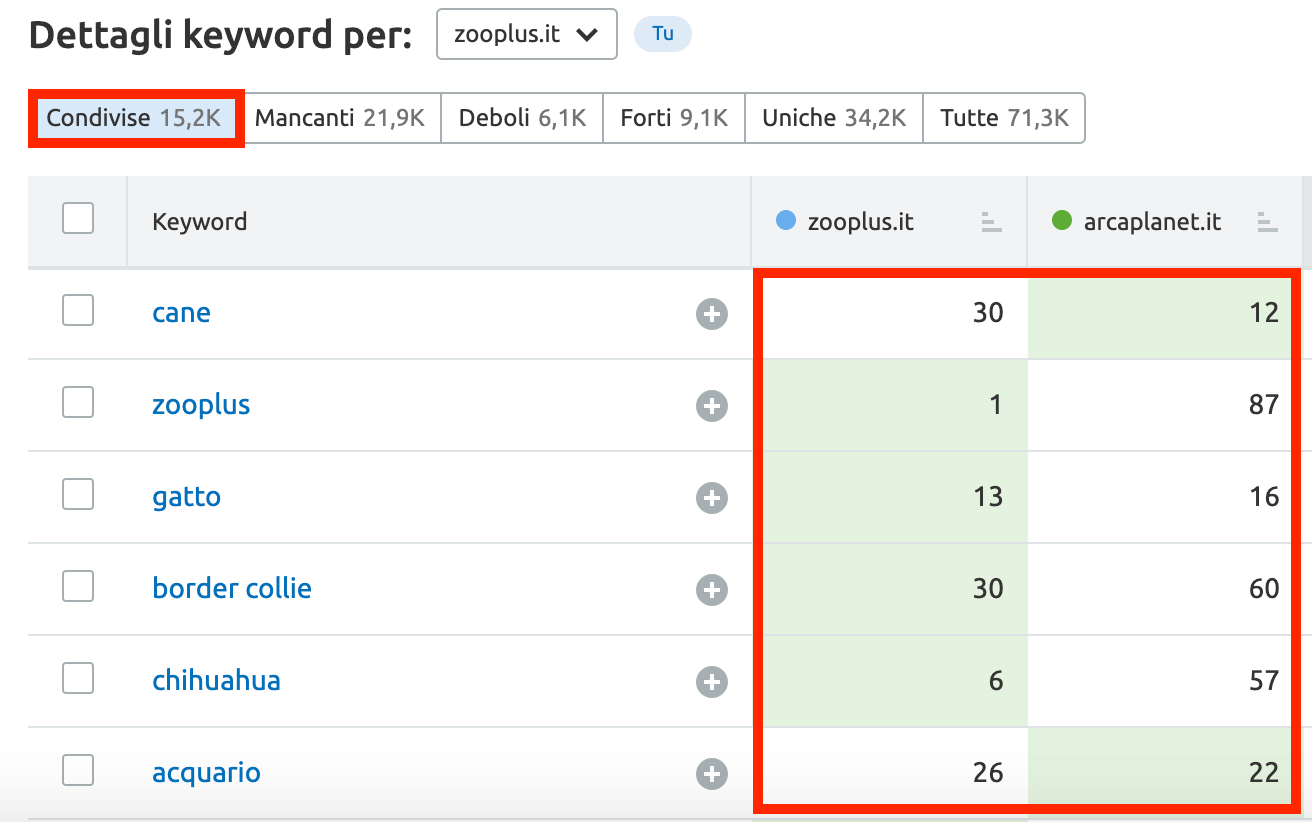Select the gatto row checkbox
Viewport: 1312px width, 822px height.
[78, 494]
